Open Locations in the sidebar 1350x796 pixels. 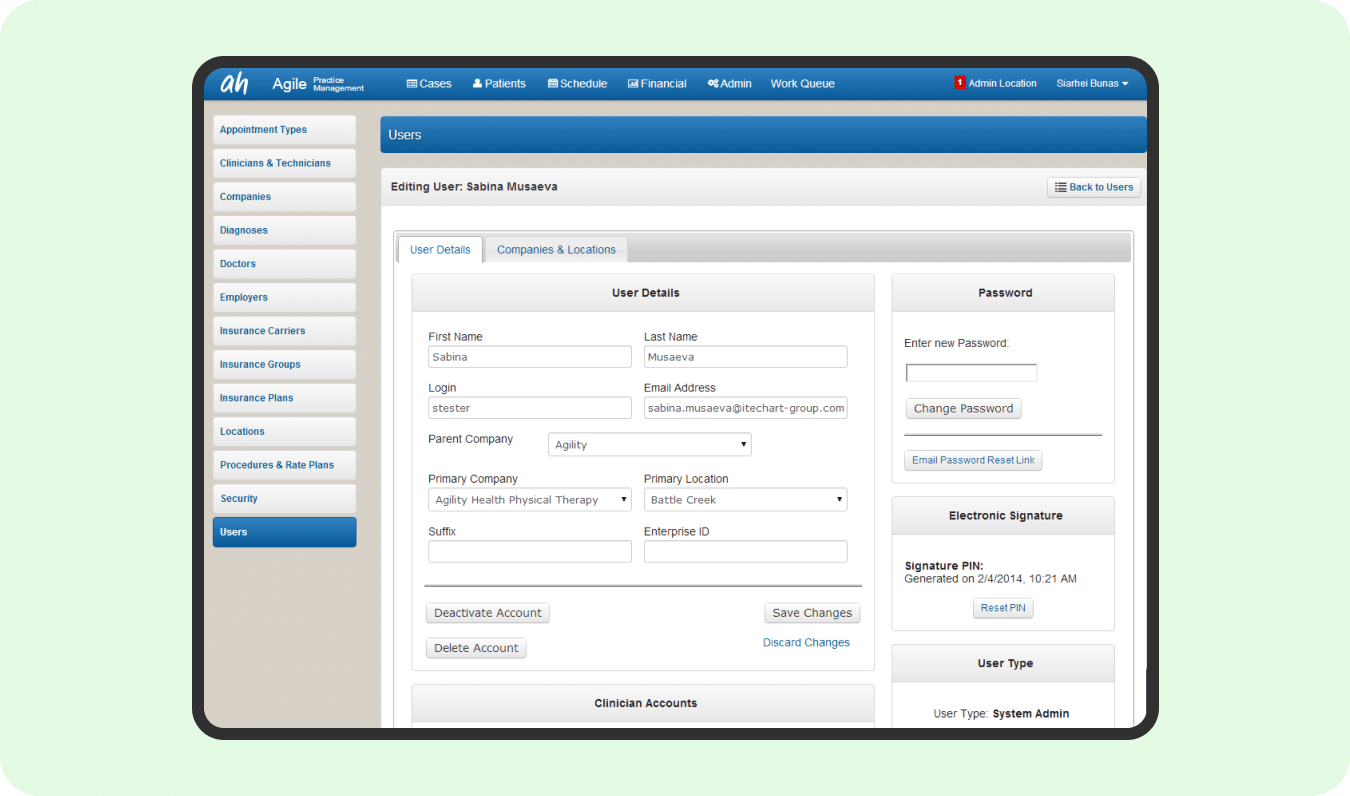284,431
